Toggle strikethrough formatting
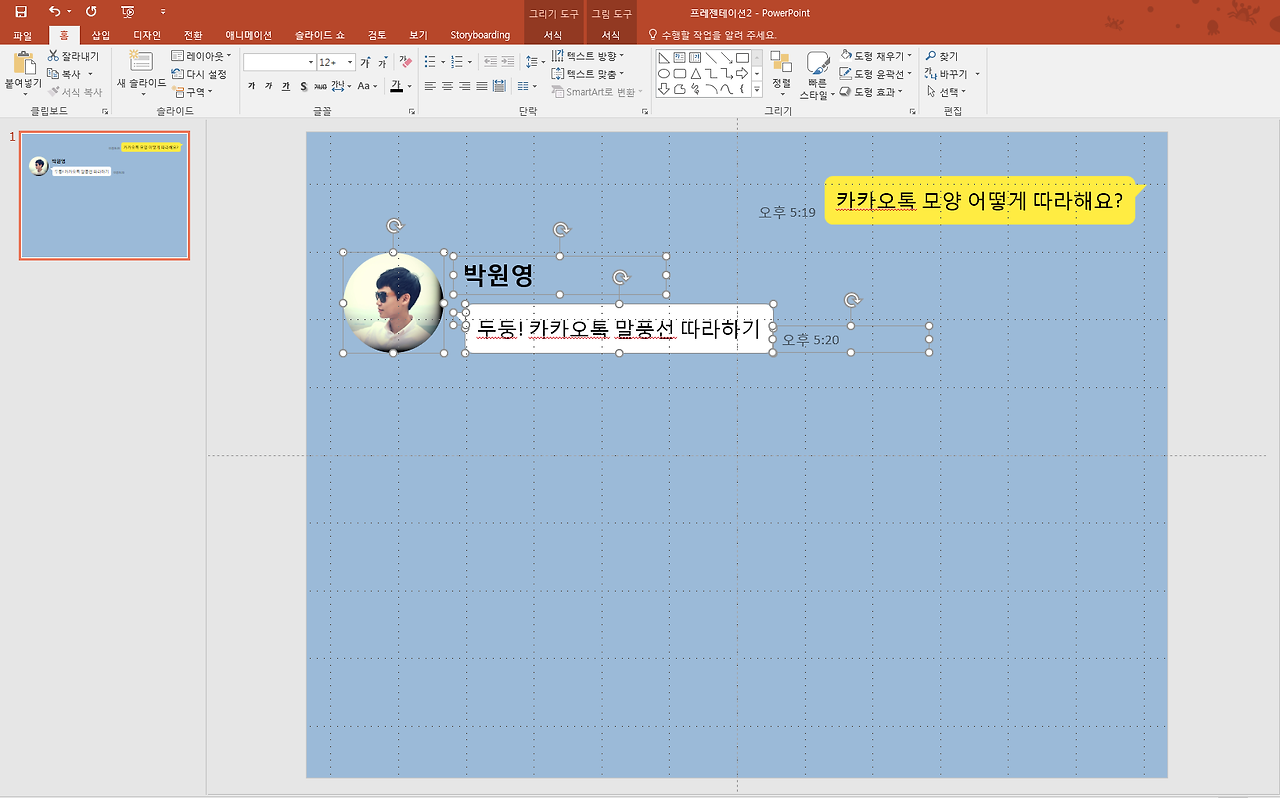1280x798 pixels. 320,87
